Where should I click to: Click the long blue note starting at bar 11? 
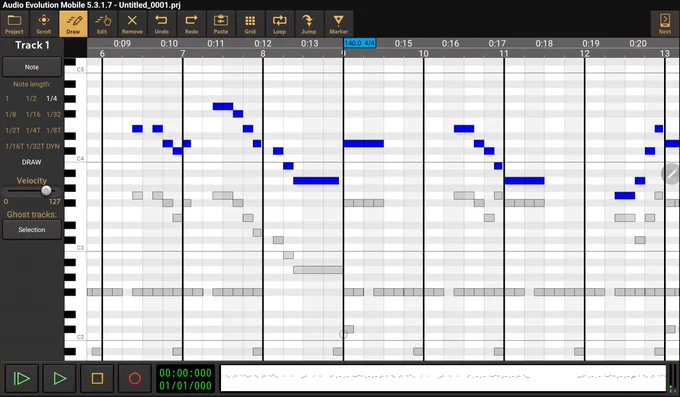tap(524, 181)
